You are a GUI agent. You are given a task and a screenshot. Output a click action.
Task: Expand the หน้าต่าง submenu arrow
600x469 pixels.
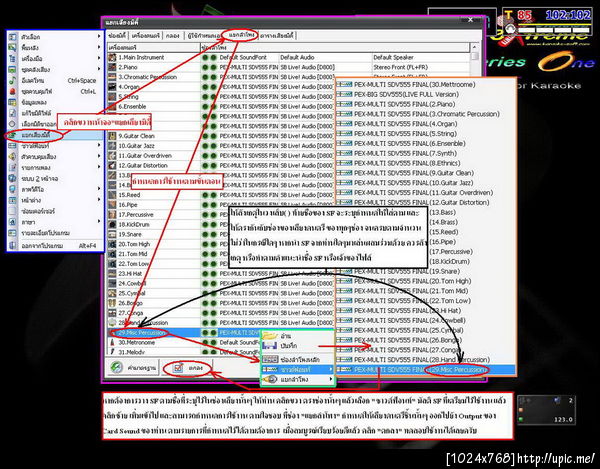coord(99,200)
